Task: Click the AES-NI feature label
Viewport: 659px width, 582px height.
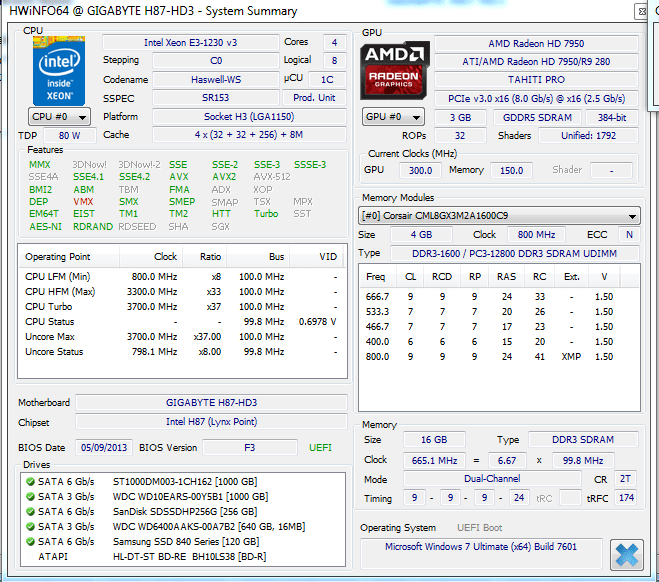Action: 45,227
